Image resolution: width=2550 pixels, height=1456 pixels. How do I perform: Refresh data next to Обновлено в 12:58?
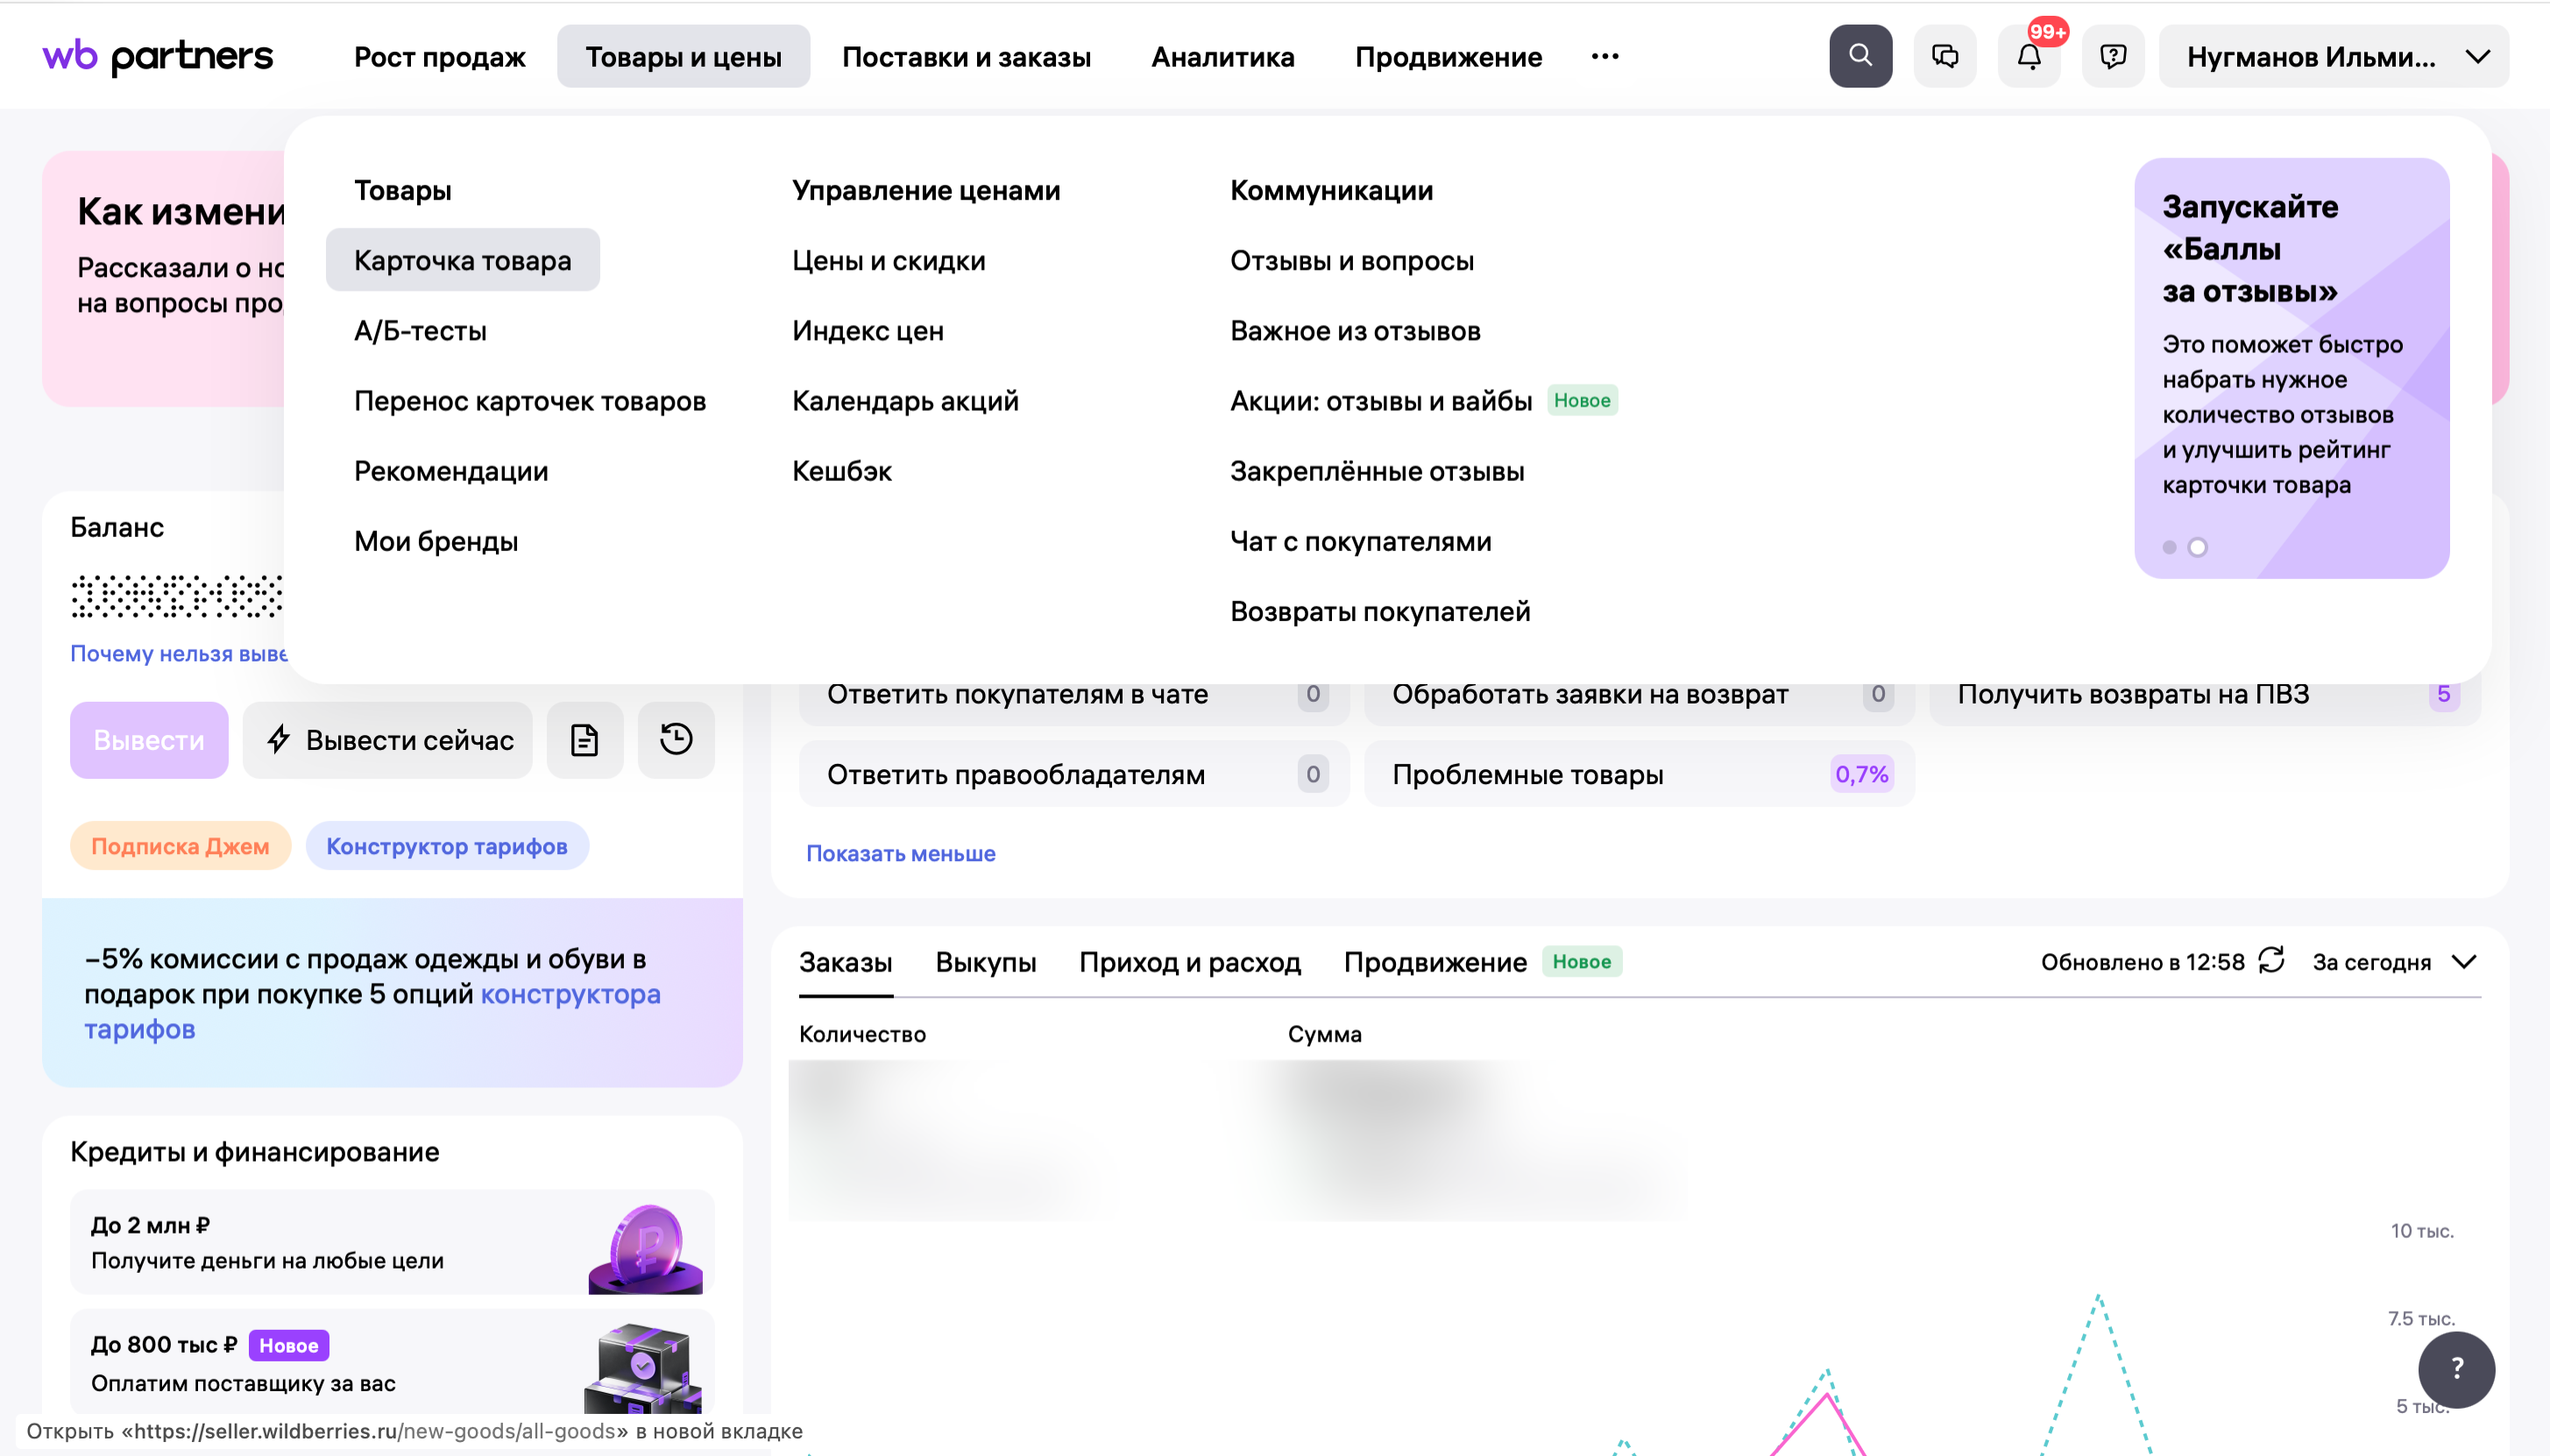coord(2272,961)
